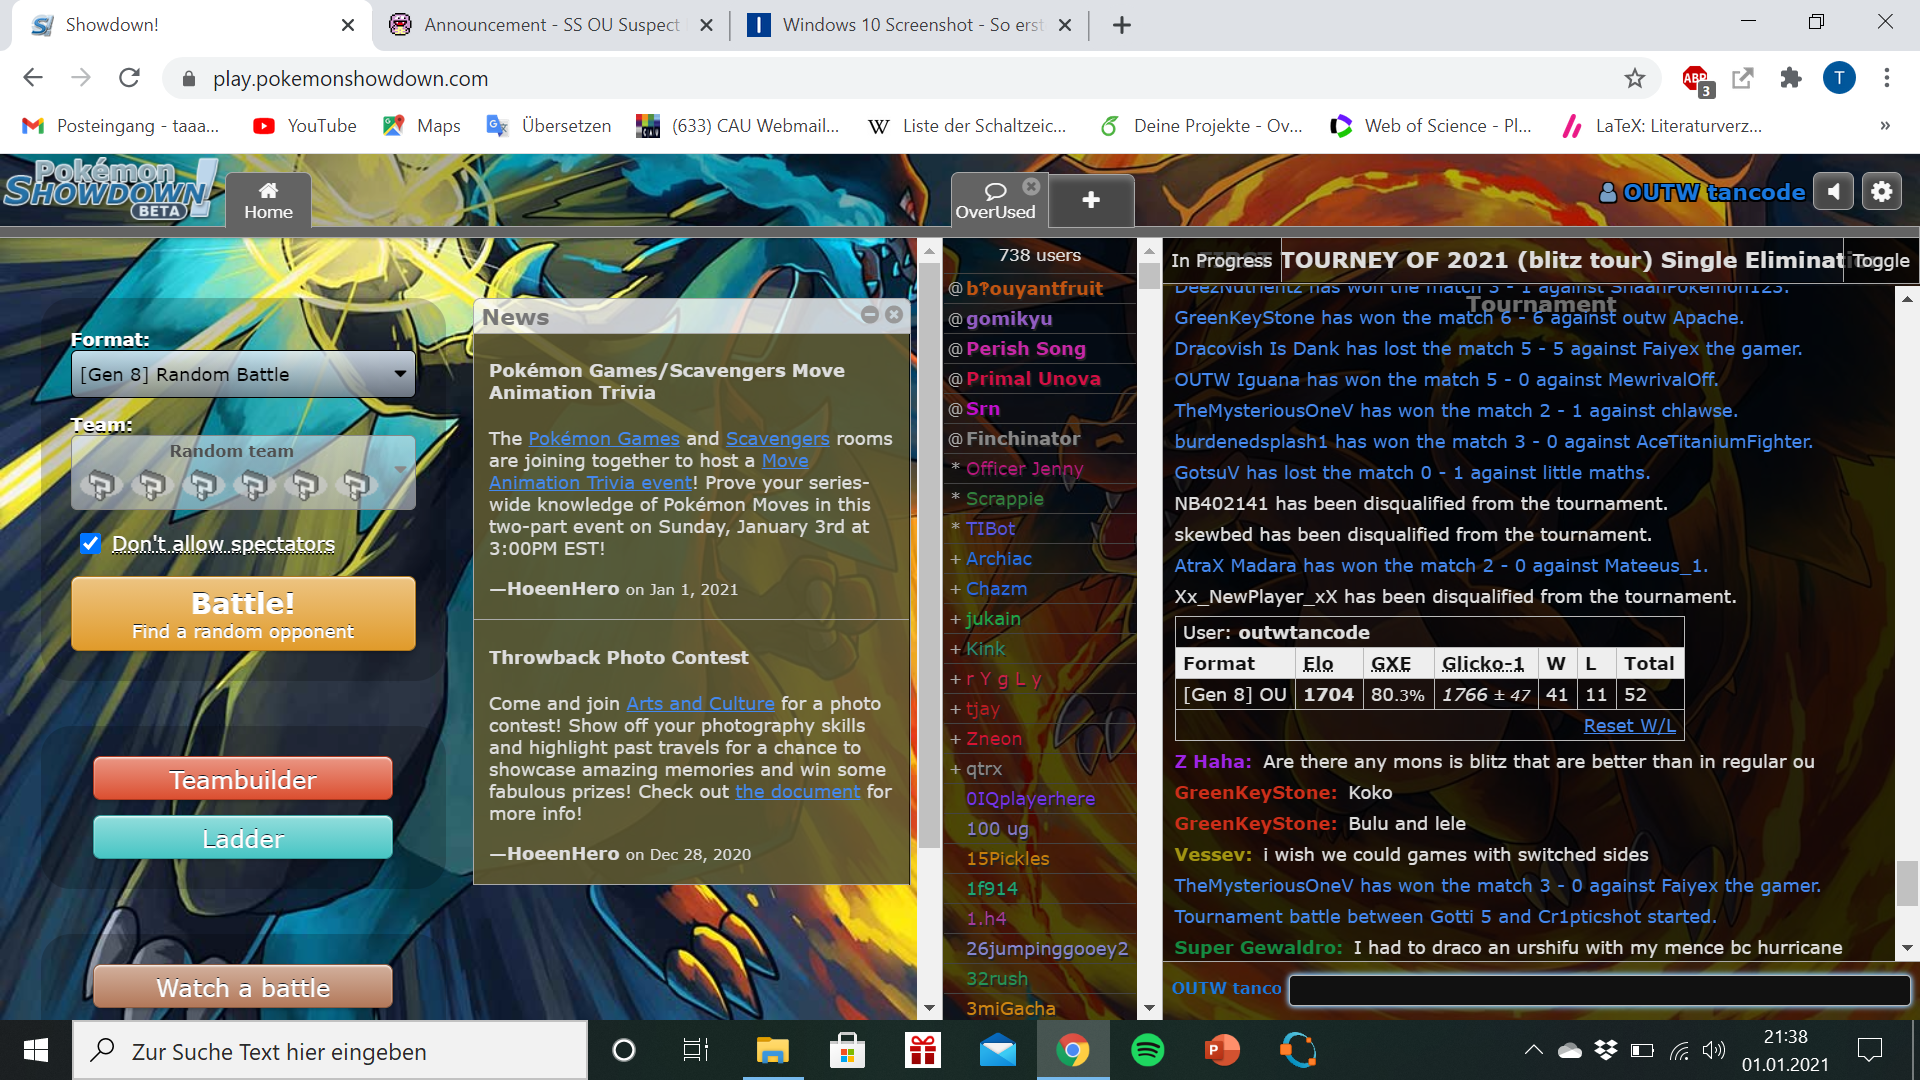This screenshot has width=1920, height=1080.
Task: Expand the Random team selector
Action: [x=243, y=473]
